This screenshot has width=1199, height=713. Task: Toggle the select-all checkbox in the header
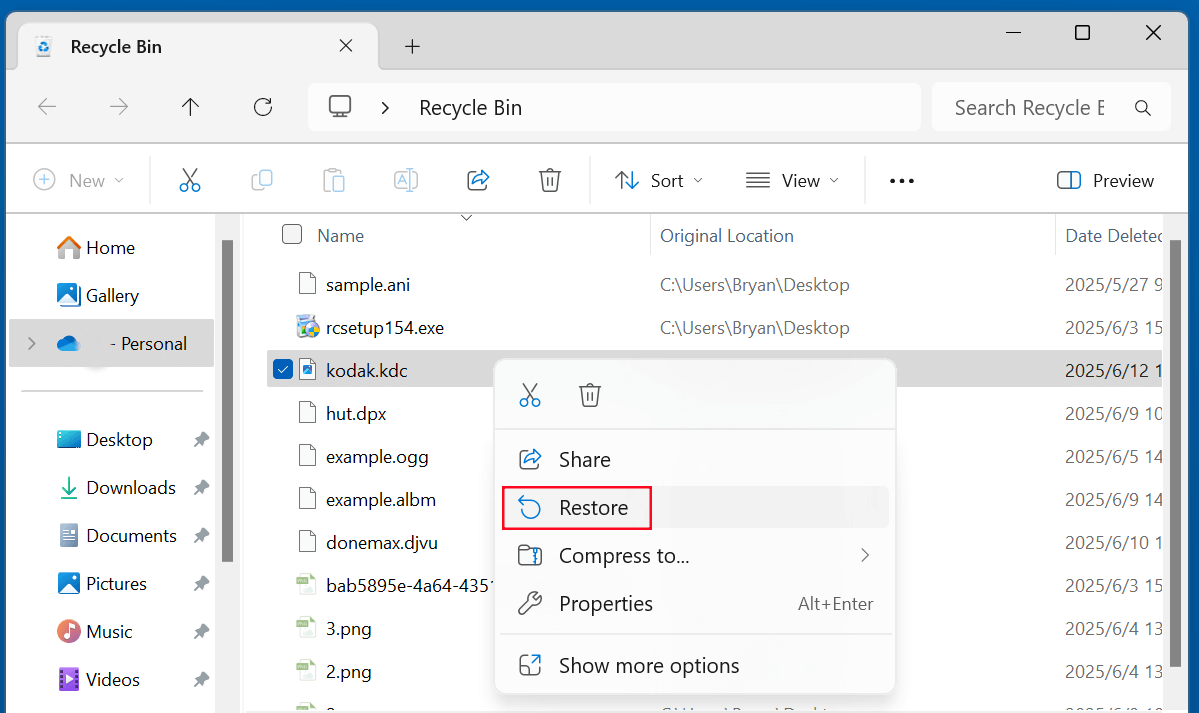[x=291, y=234]
